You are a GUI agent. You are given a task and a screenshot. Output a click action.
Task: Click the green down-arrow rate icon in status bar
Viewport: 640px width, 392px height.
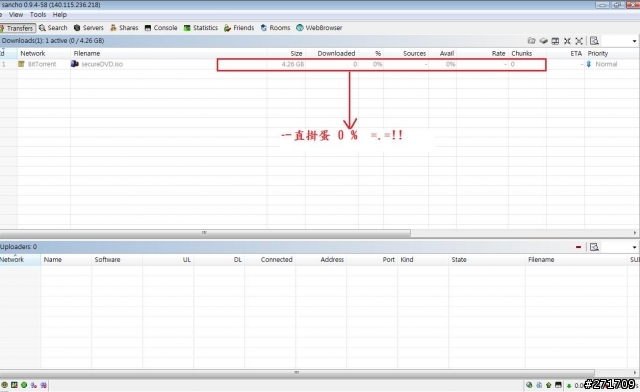pos(569,385)
